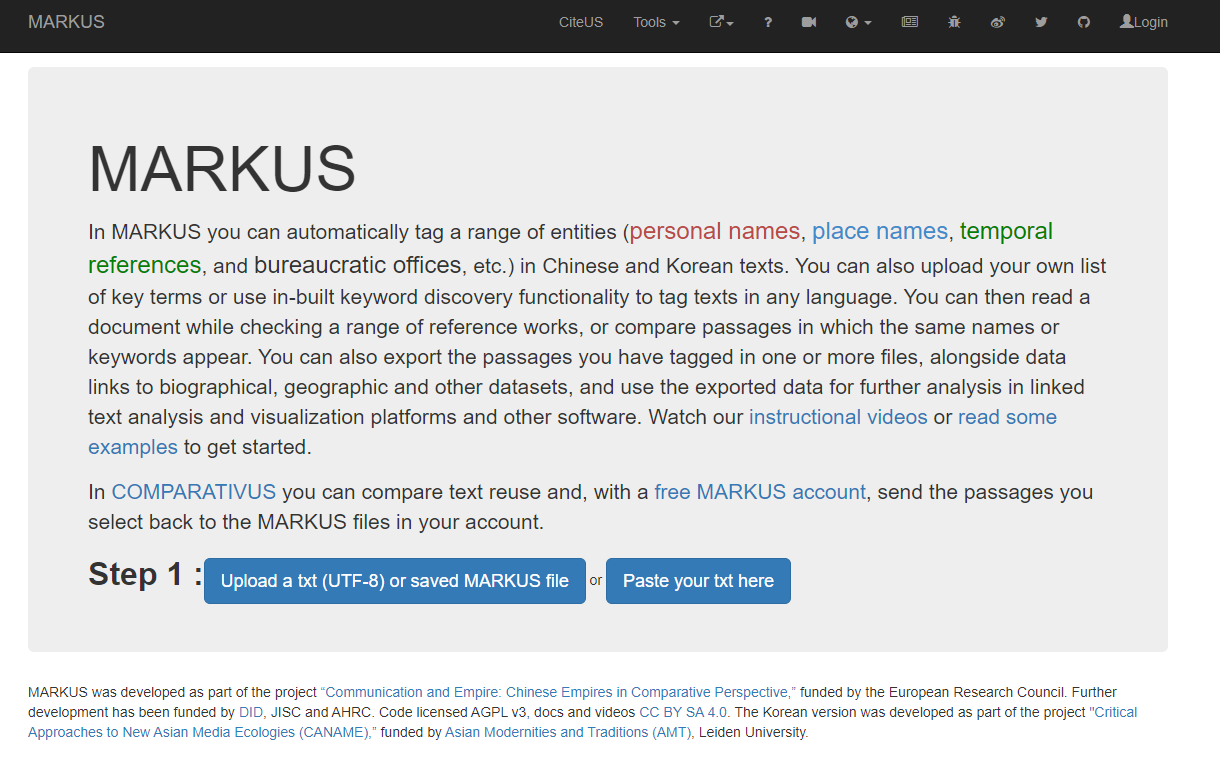Click the large MARKUS heading
Viewport: 1220px width, 758px height.
click(x=222, y=168)
